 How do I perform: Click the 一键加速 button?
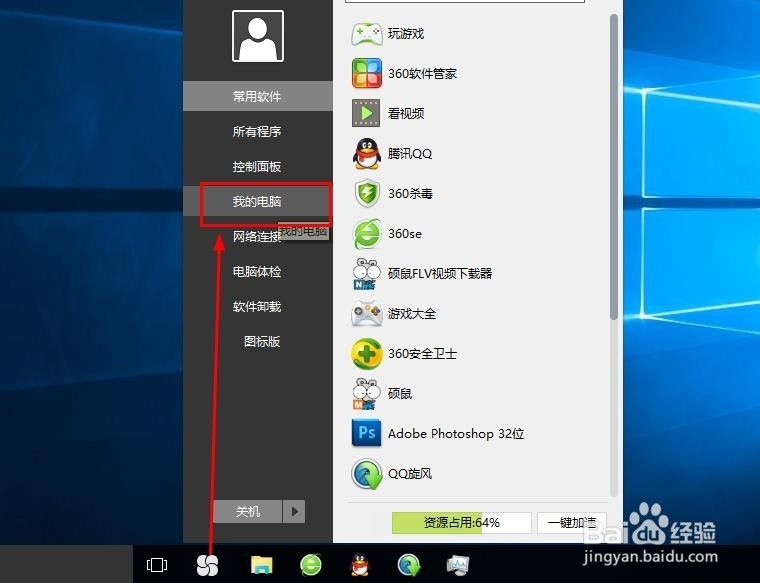tap(572, 523)
